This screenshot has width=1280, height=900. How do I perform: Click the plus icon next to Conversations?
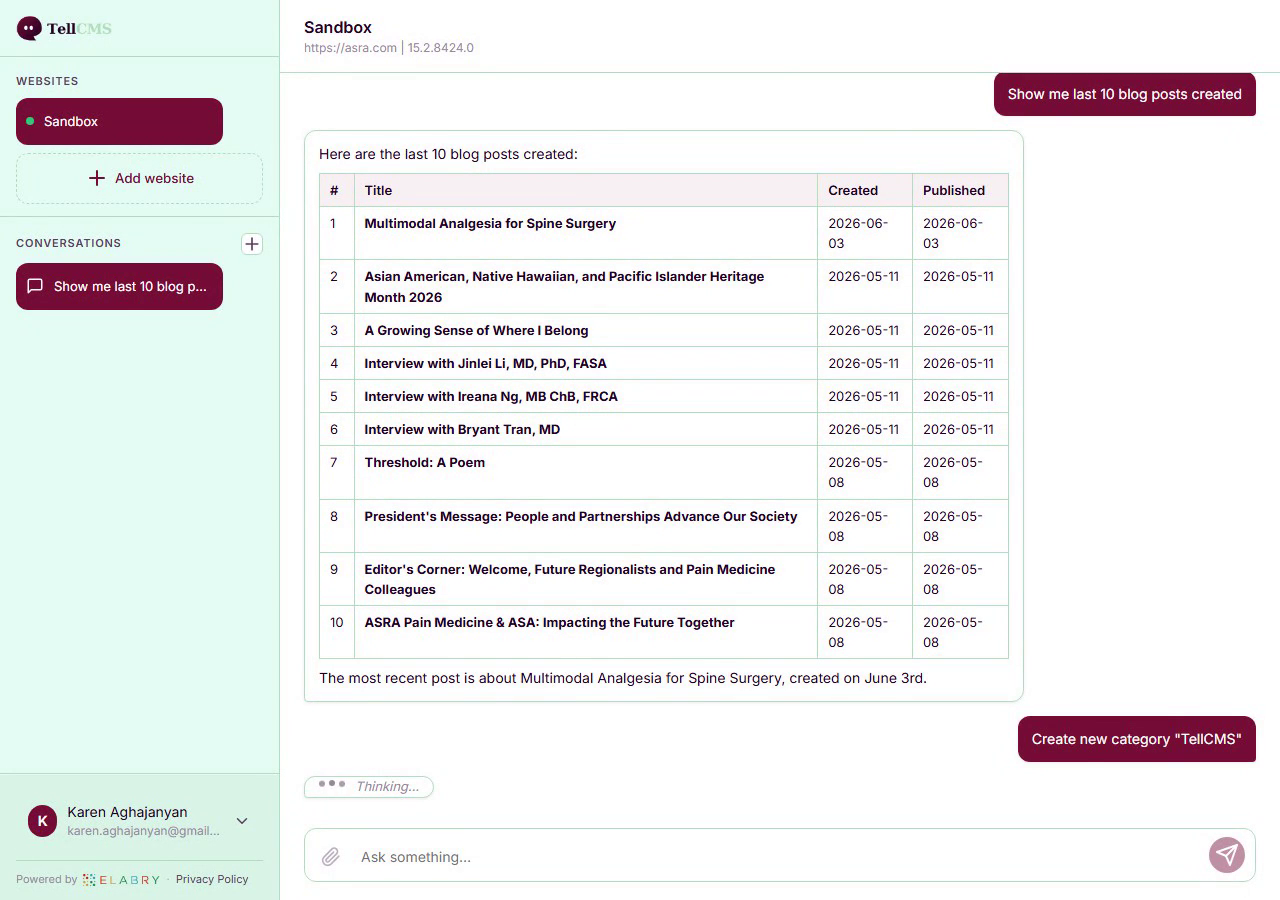coord(252,244)
